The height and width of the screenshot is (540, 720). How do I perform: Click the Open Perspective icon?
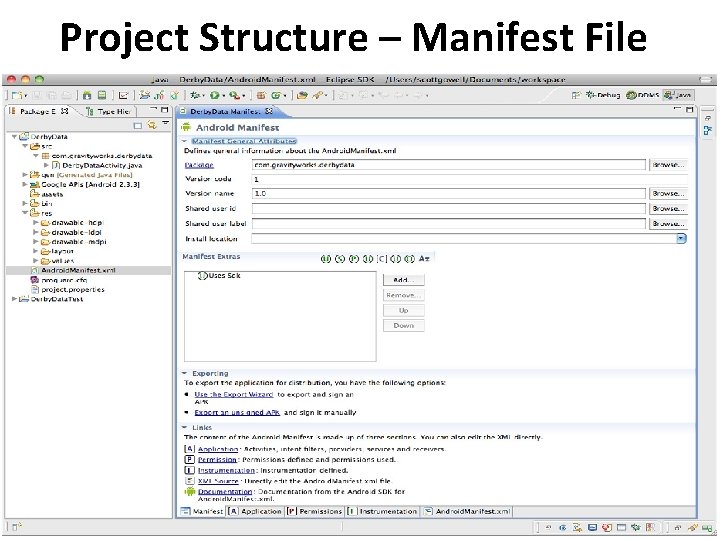(576, 96)
